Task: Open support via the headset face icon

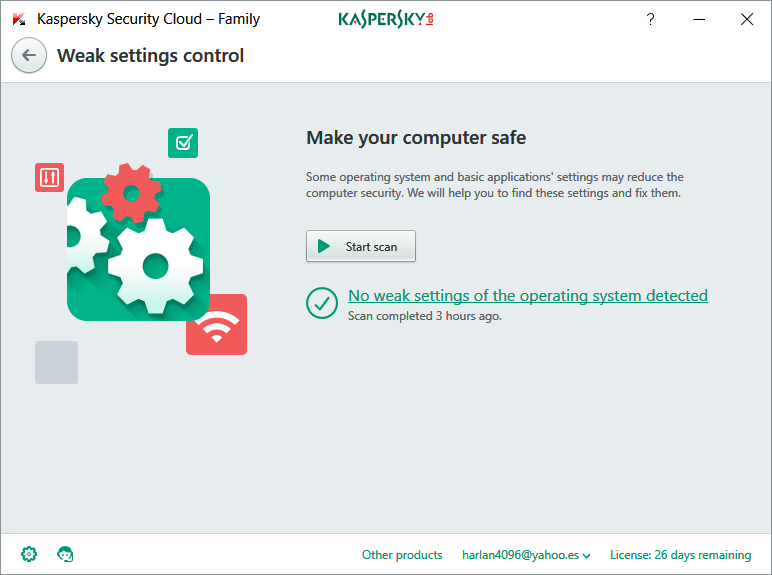Action: (x=65, y=554)
